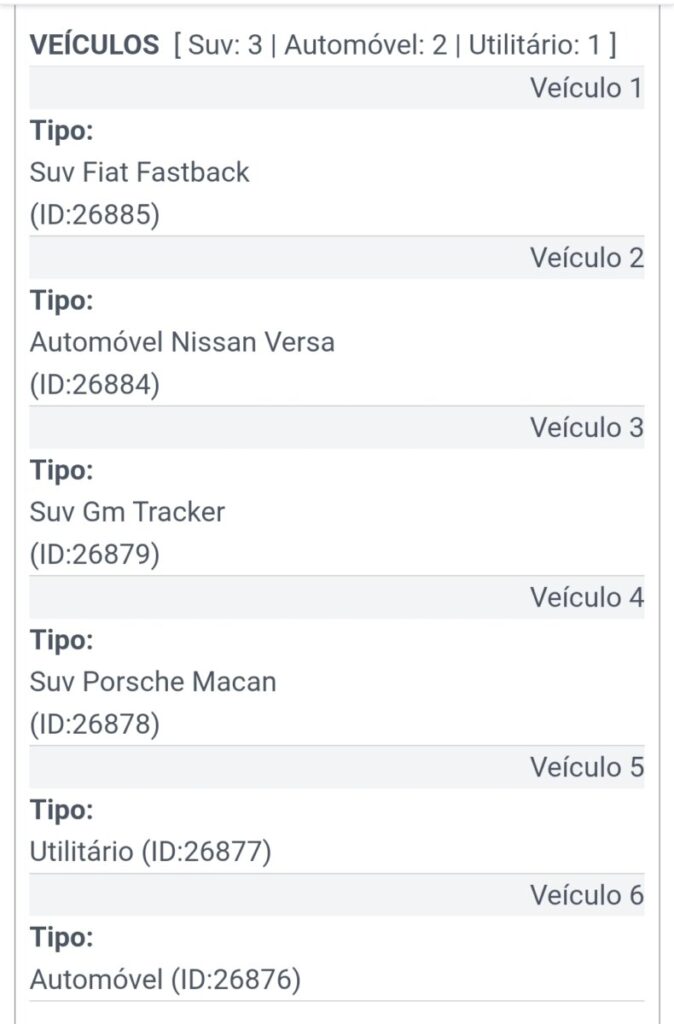Click the VEÍCULOS section heading
The image size is (674, 1024).
[94, 45]
